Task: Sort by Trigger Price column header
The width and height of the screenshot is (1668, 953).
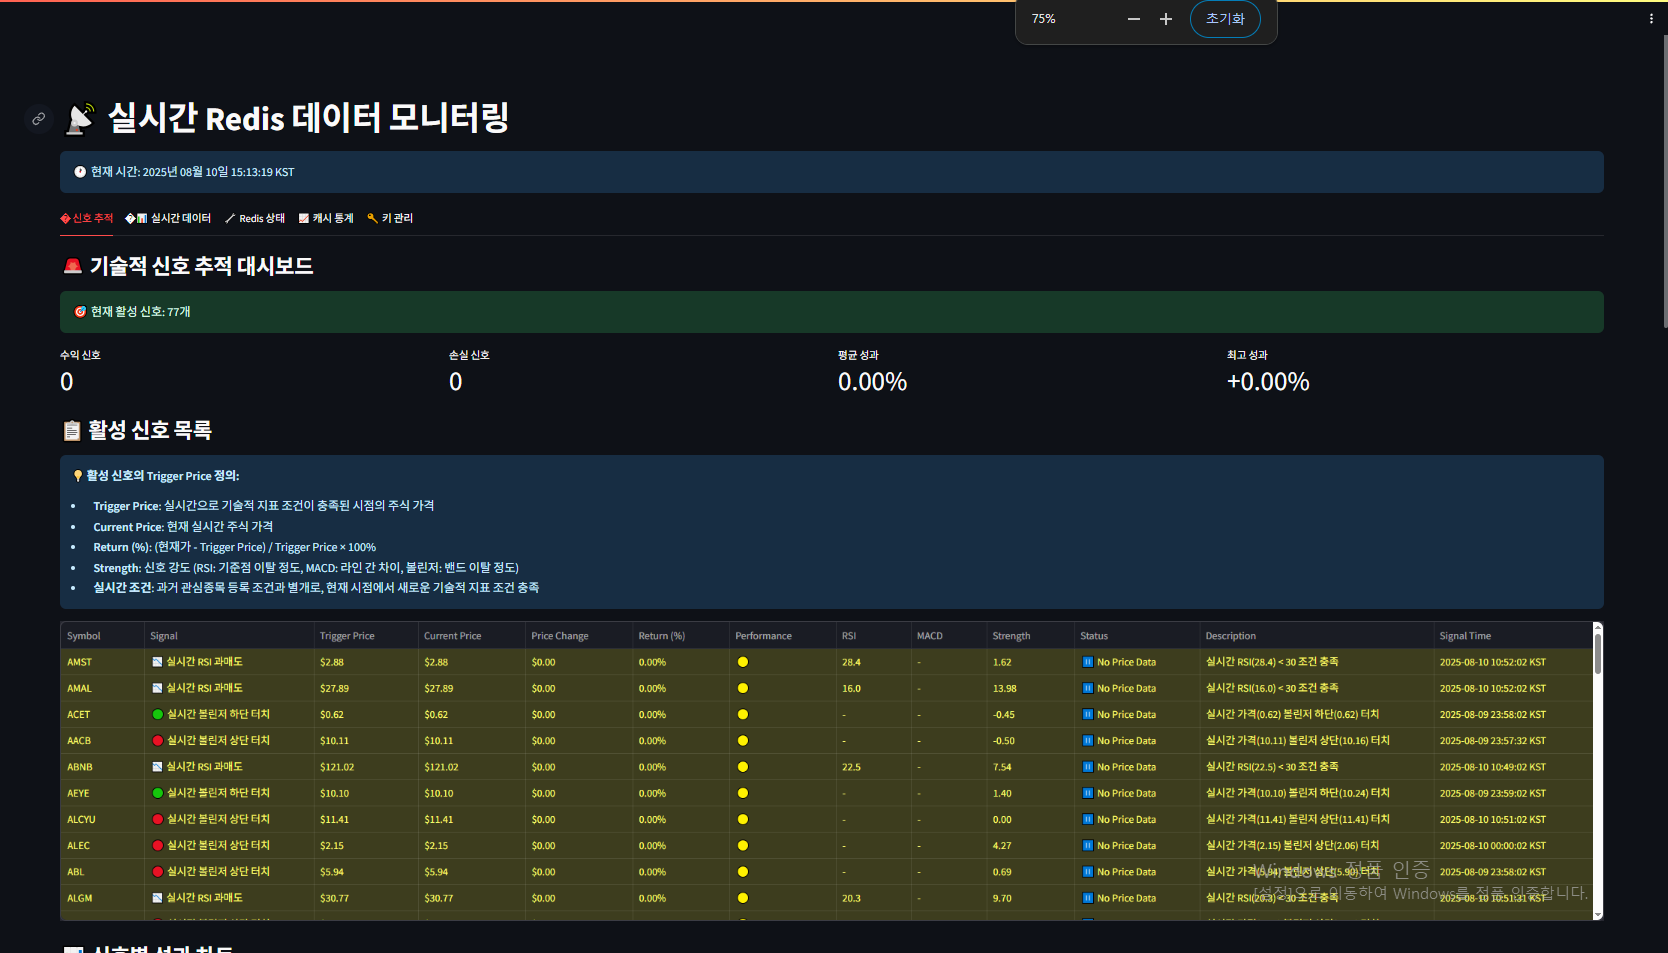Action: click(x=347, y=636)
